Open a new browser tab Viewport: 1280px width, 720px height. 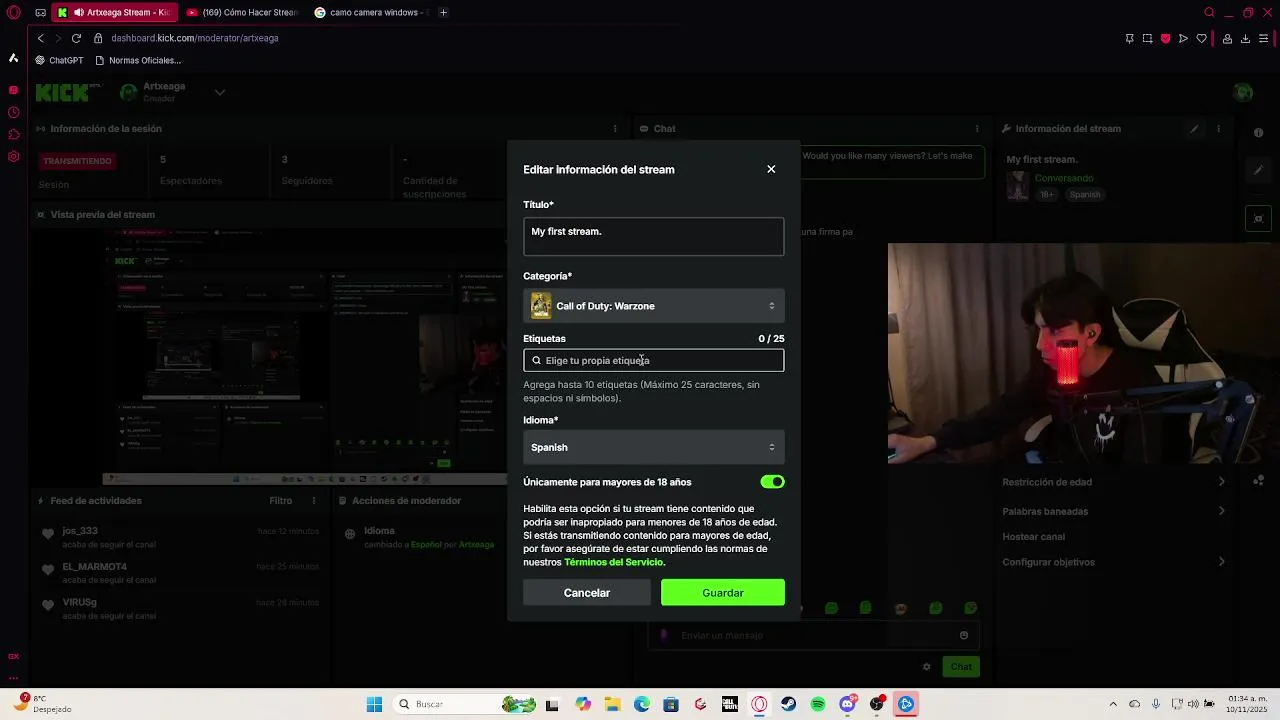tap(443, 13)
